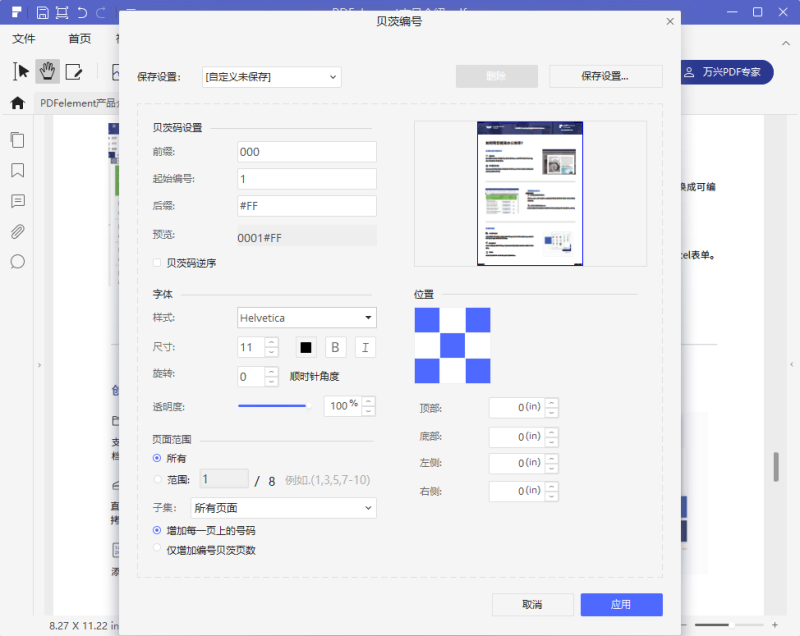The width and height of the screenshot is (800, 636).
Task: Click the 前缀 prefix input field
Action: tap(306, 152)
